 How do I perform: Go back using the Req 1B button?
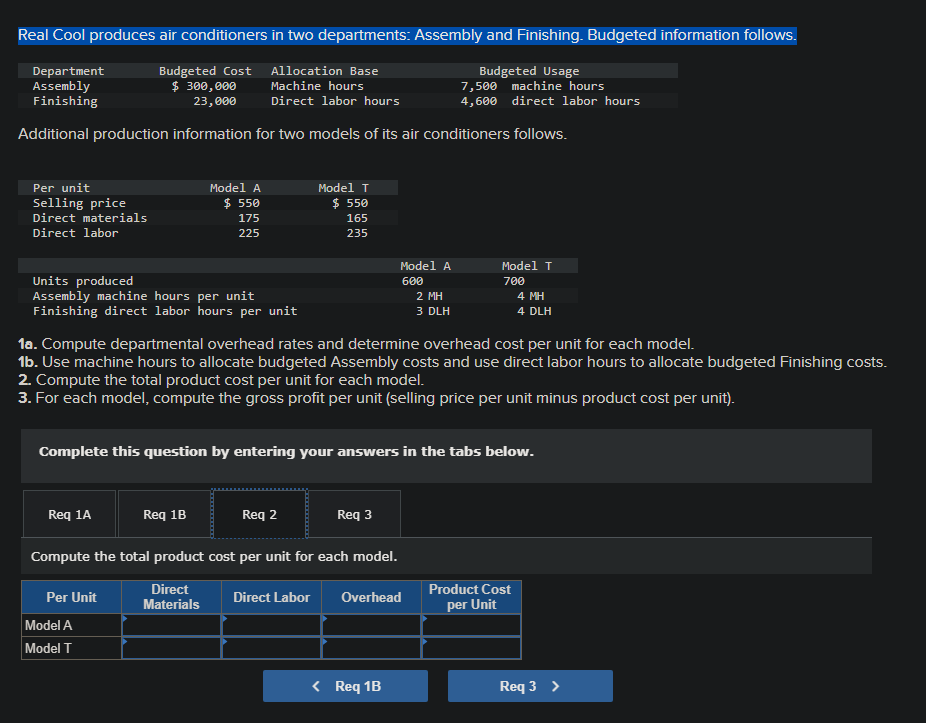(x=345, y=686)
